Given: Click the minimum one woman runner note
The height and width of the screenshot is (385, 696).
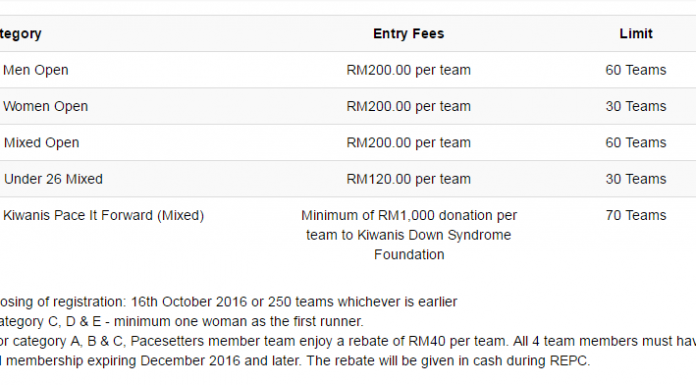Looking at the screenshot, I should tap(181, 321).
